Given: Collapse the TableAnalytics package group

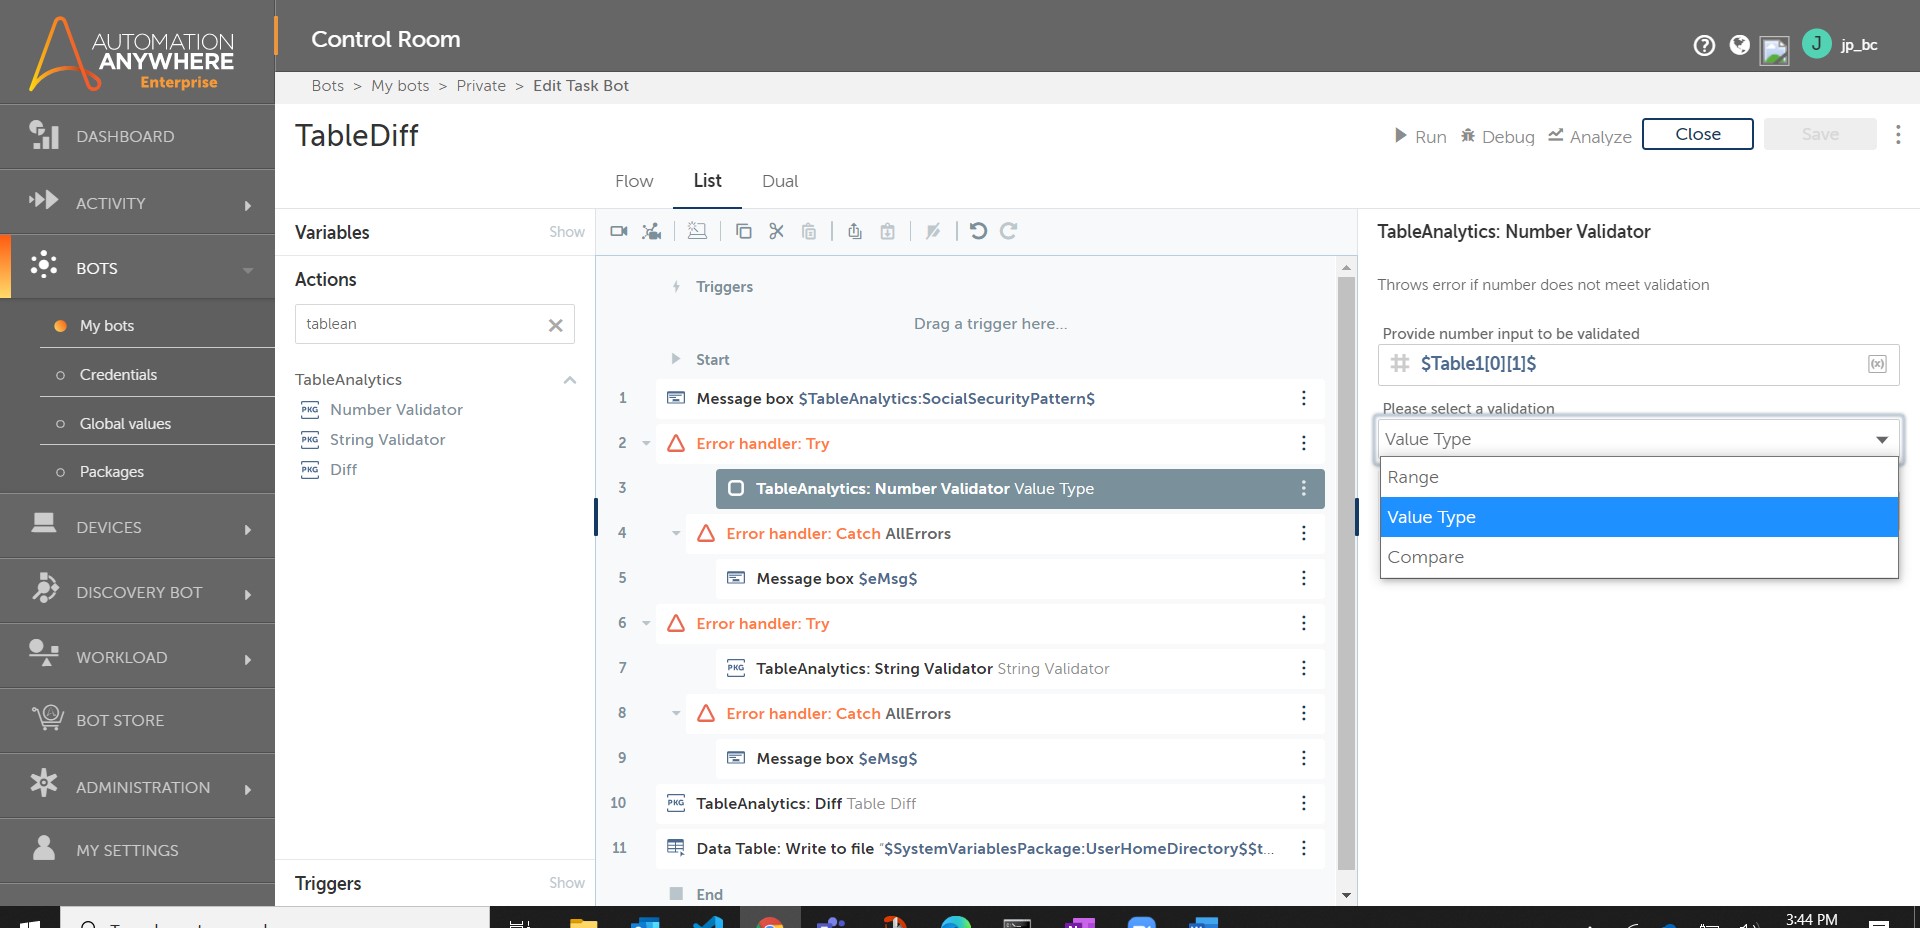Looking at the screenshot, I should pos(569,380).
